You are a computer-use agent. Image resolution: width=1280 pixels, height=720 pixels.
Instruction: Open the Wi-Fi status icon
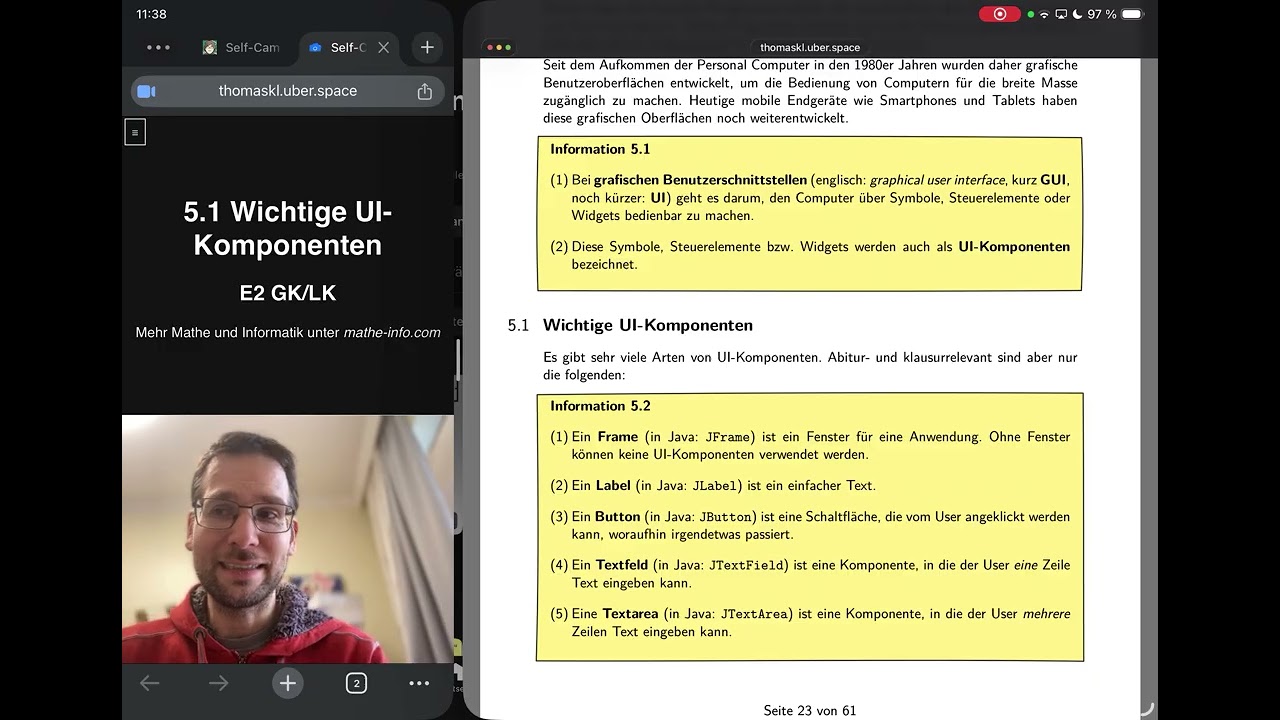click(x=1044, y=14)
